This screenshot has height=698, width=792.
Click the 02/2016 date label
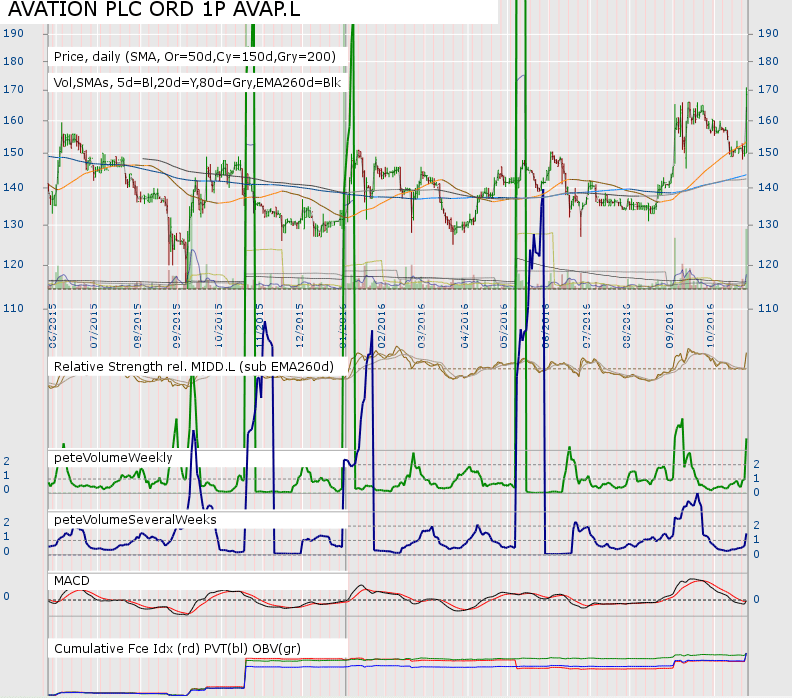(381, 326)
